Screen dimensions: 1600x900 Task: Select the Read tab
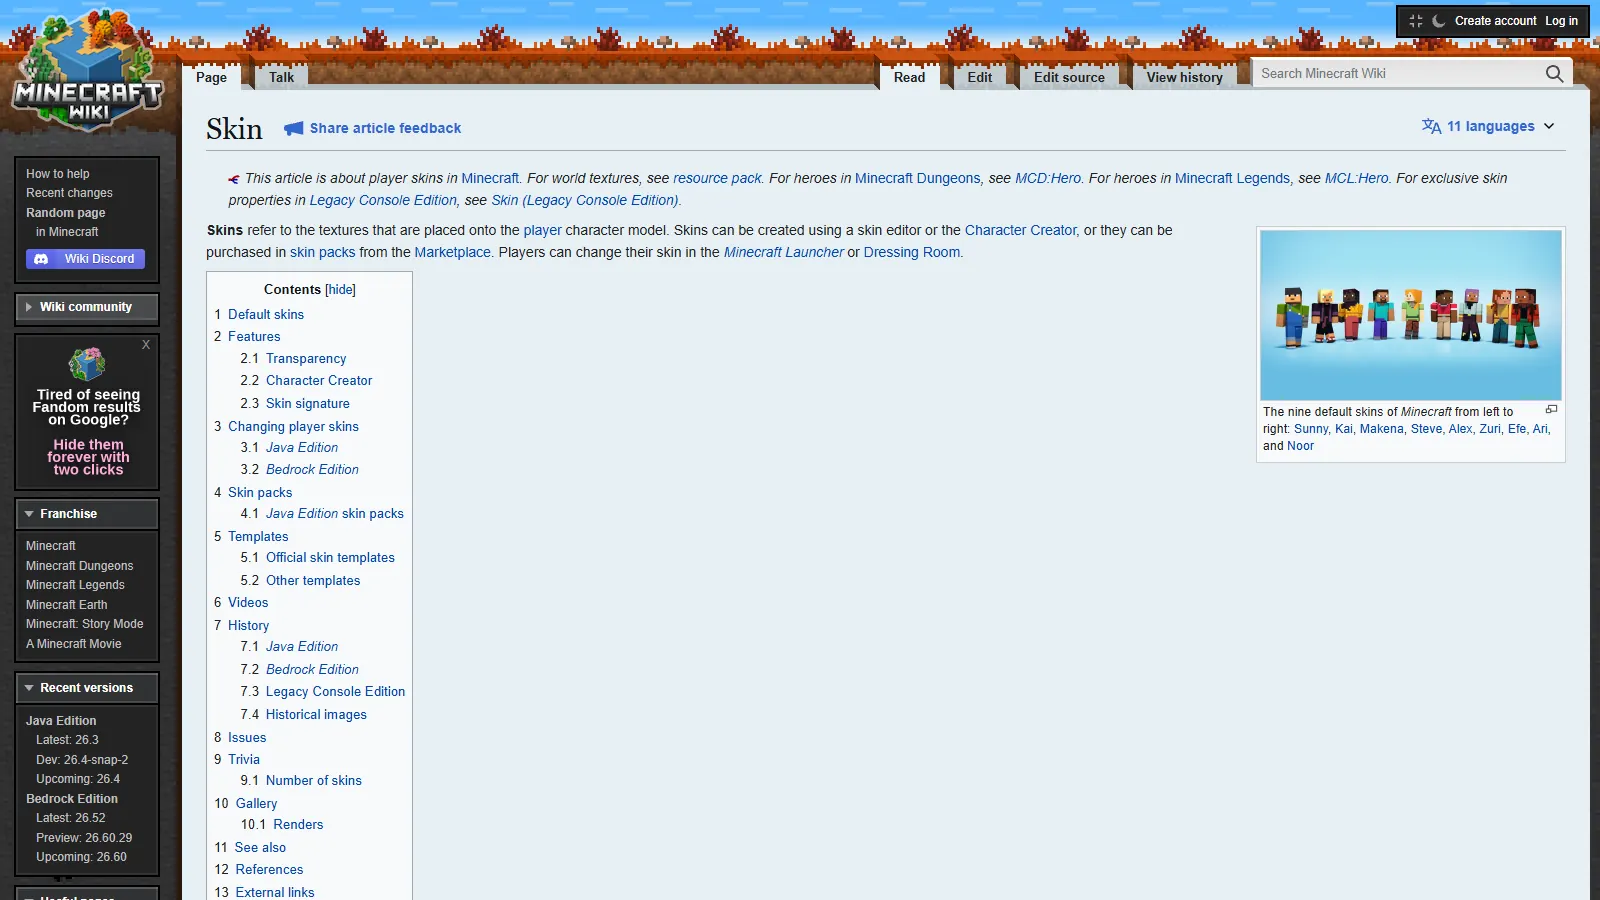pos(909,77)
